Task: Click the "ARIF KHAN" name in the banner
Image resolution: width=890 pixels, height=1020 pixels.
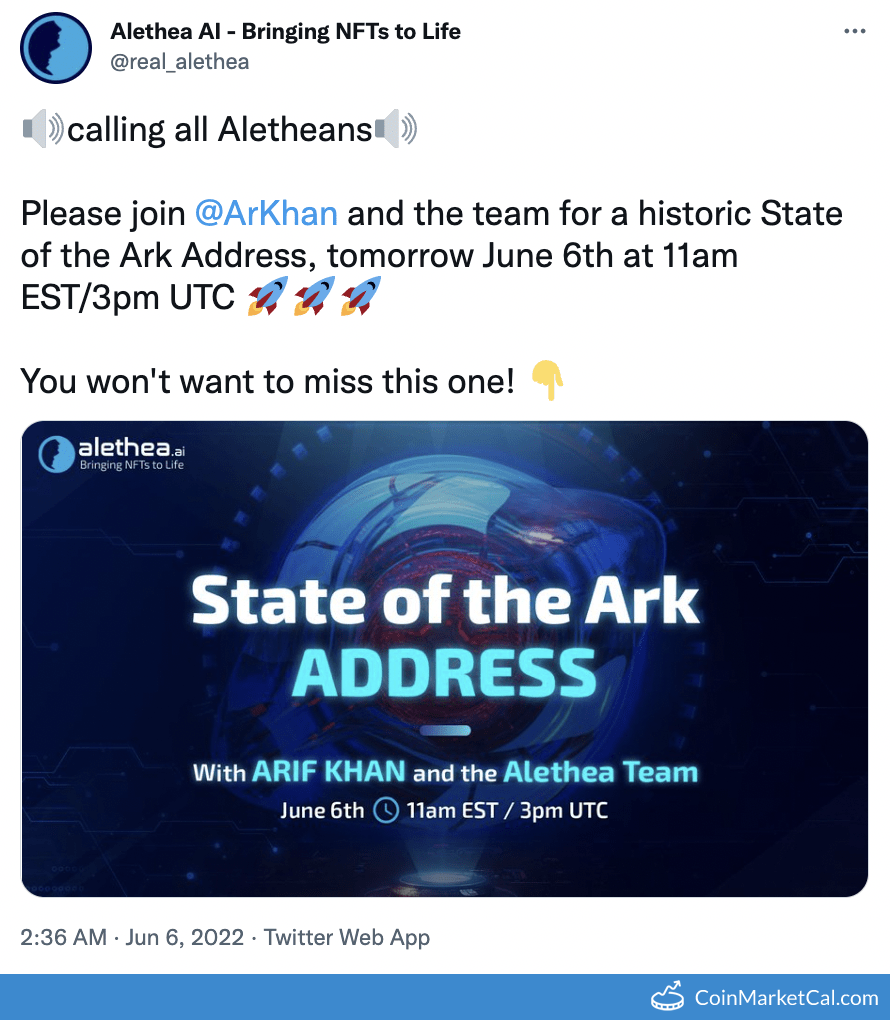Action: 329,772
